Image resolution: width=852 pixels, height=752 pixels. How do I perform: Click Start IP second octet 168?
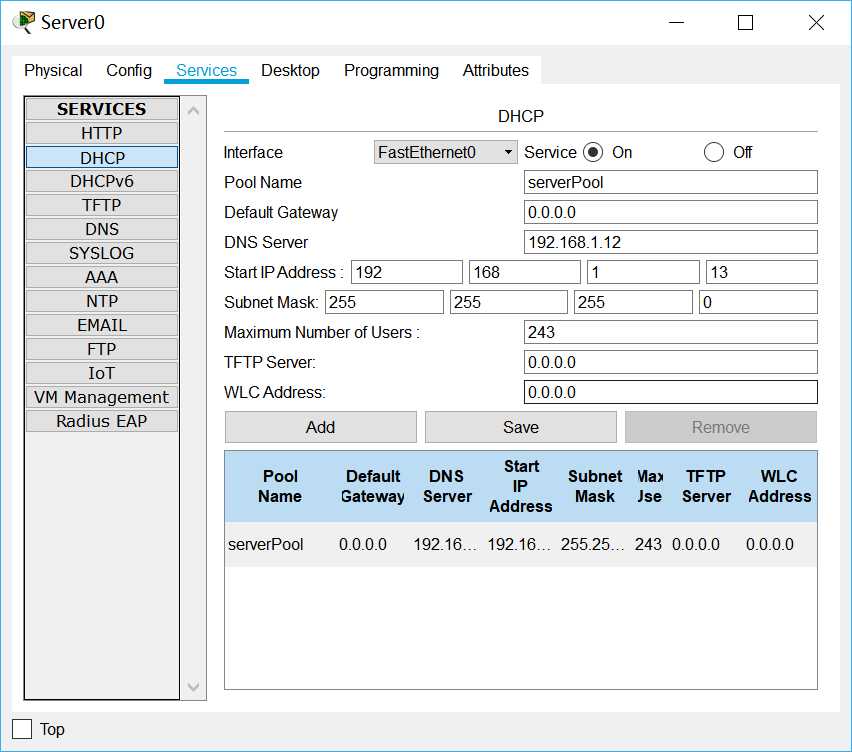pos(525,272)
